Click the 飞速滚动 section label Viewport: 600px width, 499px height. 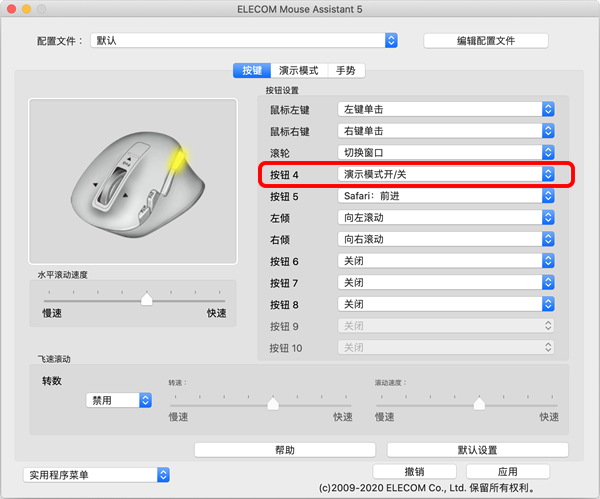54,359
